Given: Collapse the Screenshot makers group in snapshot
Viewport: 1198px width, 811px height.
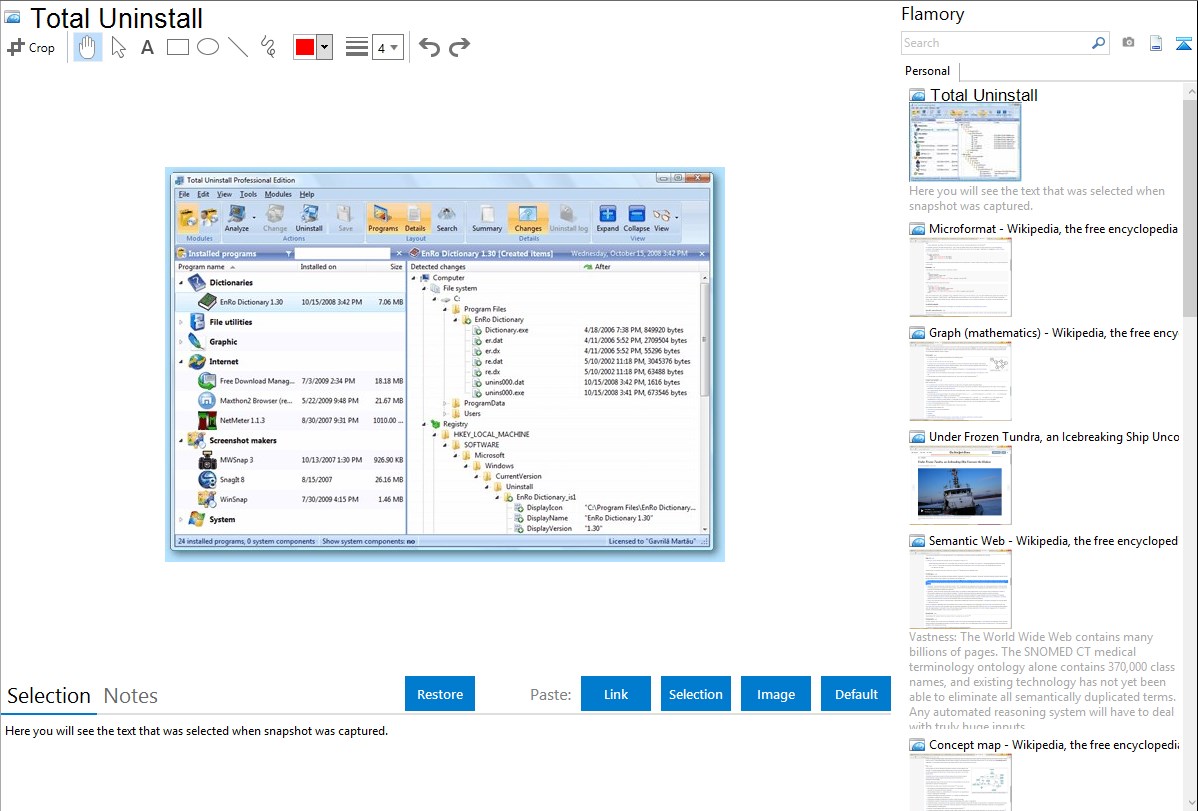Looking at the screenshot, I should coord(181,440).
